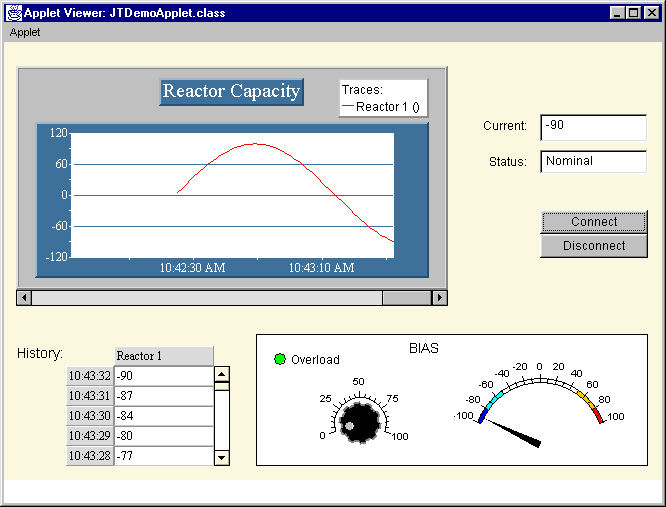Click the chart horizontal scrollbar thumb
Viewport: 666px width, 507px height.
[x=406, y=298]
